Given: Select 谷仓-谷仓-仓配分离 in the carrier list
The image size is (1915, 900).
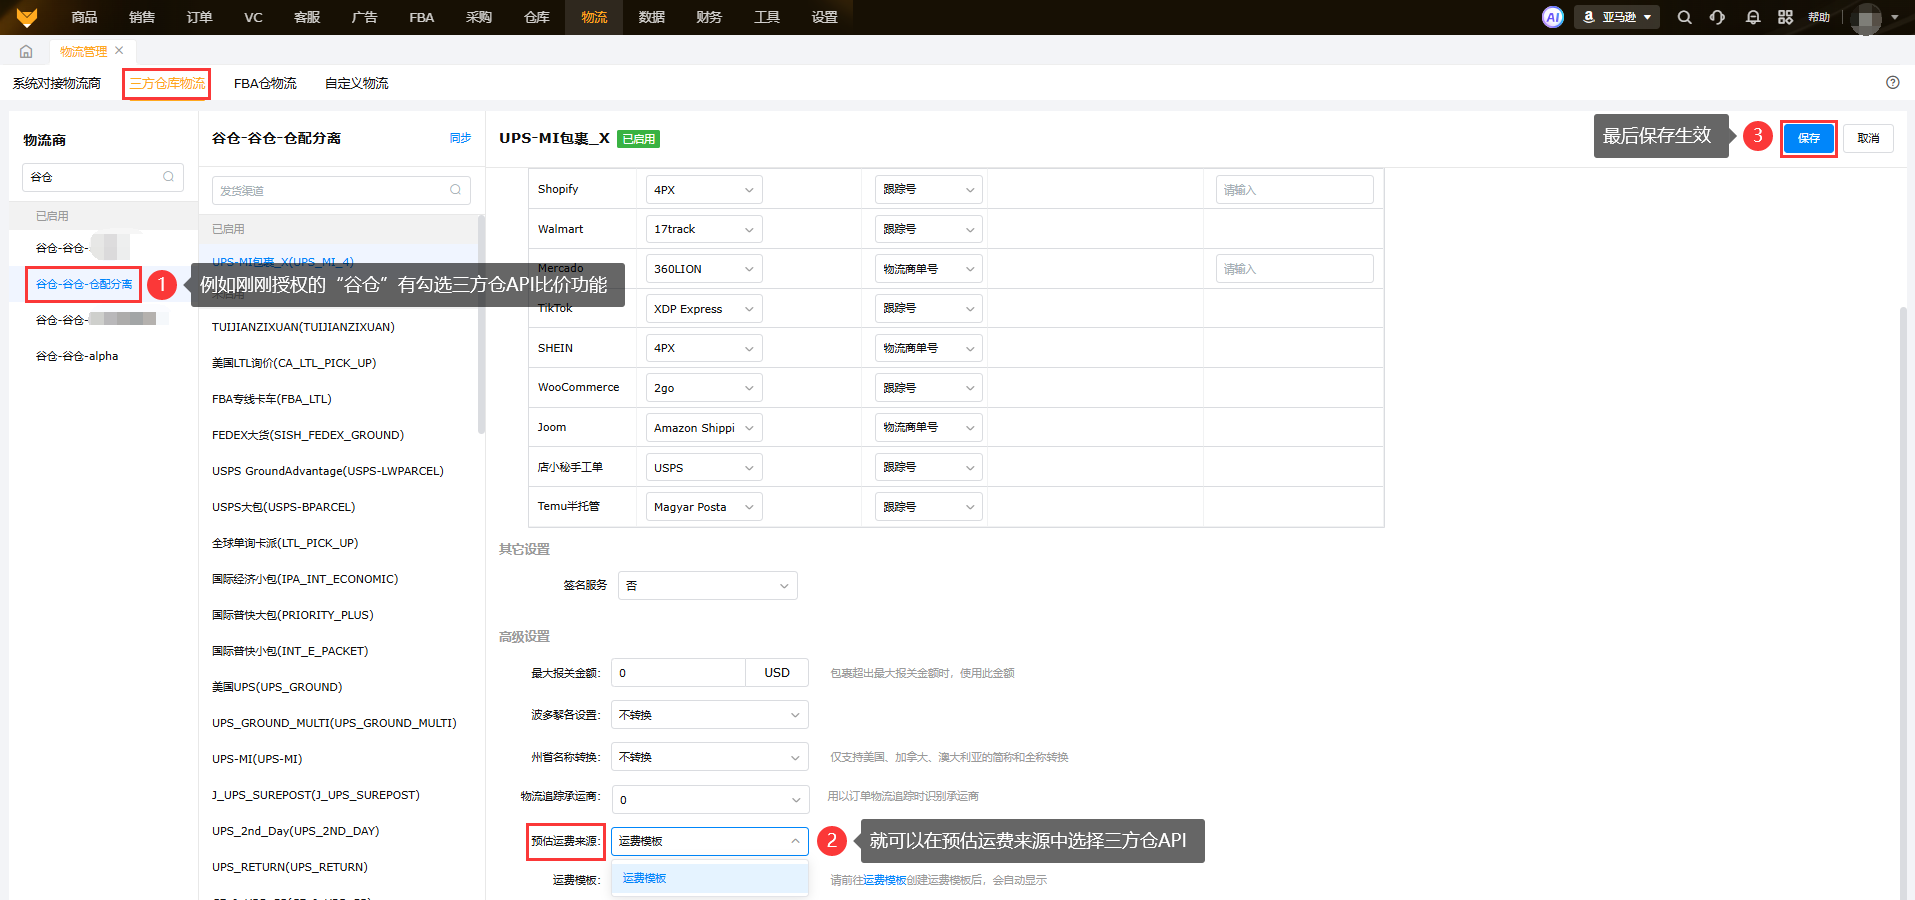Looking at the screenshot, I should pyautogui.click(x=84, y=284).
